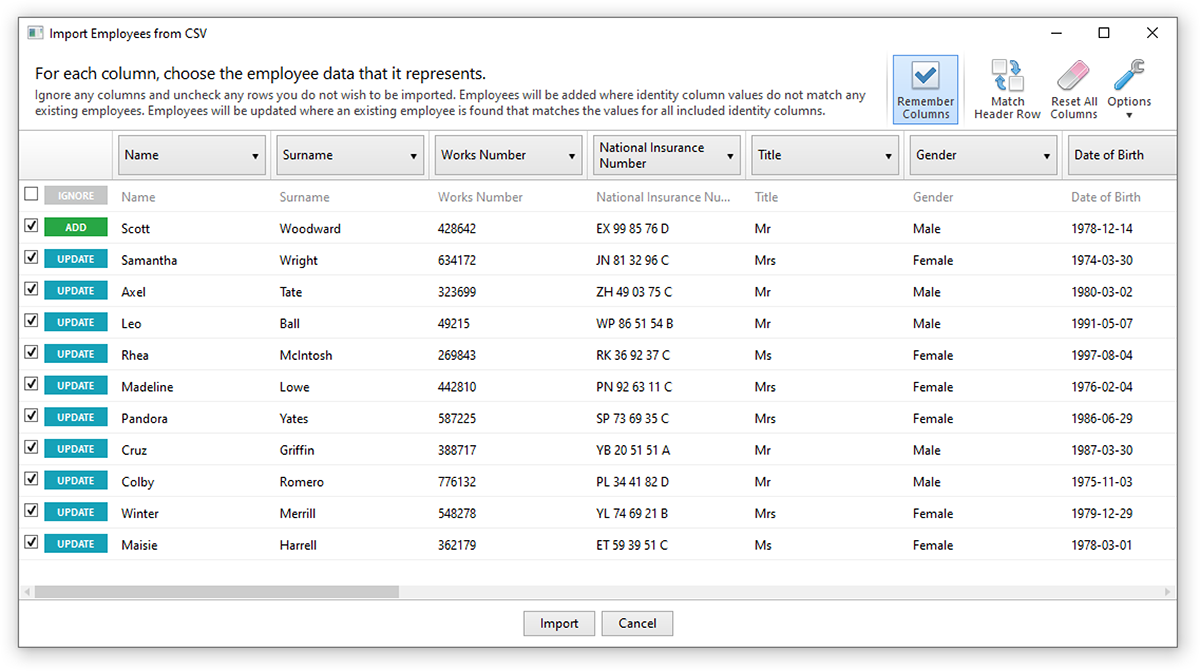Click the grey IGNORE badge on the header row
Image resolution: width=1200 pixels, height=671 pixels.
(76, 196)
